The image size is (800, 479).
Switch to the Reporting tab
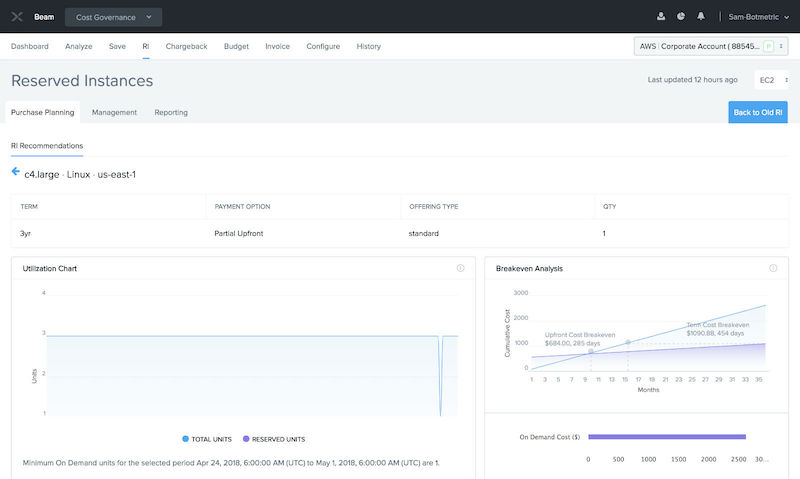(x=171, y=112)
